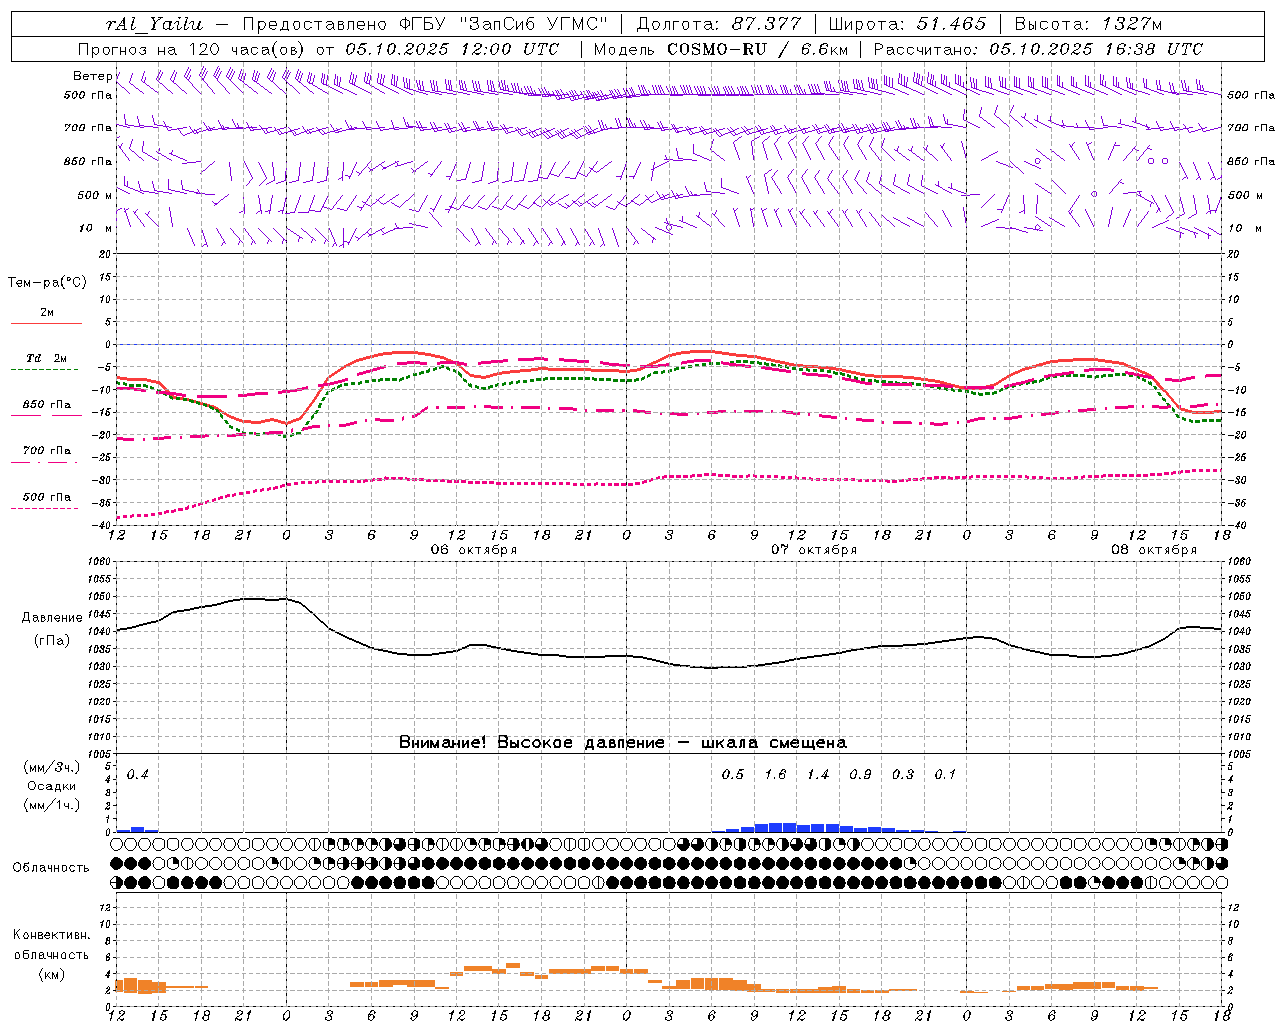1280x1024 pixels.
Task: Click the 08 октября date label
Action: (x=1153, y=550)
